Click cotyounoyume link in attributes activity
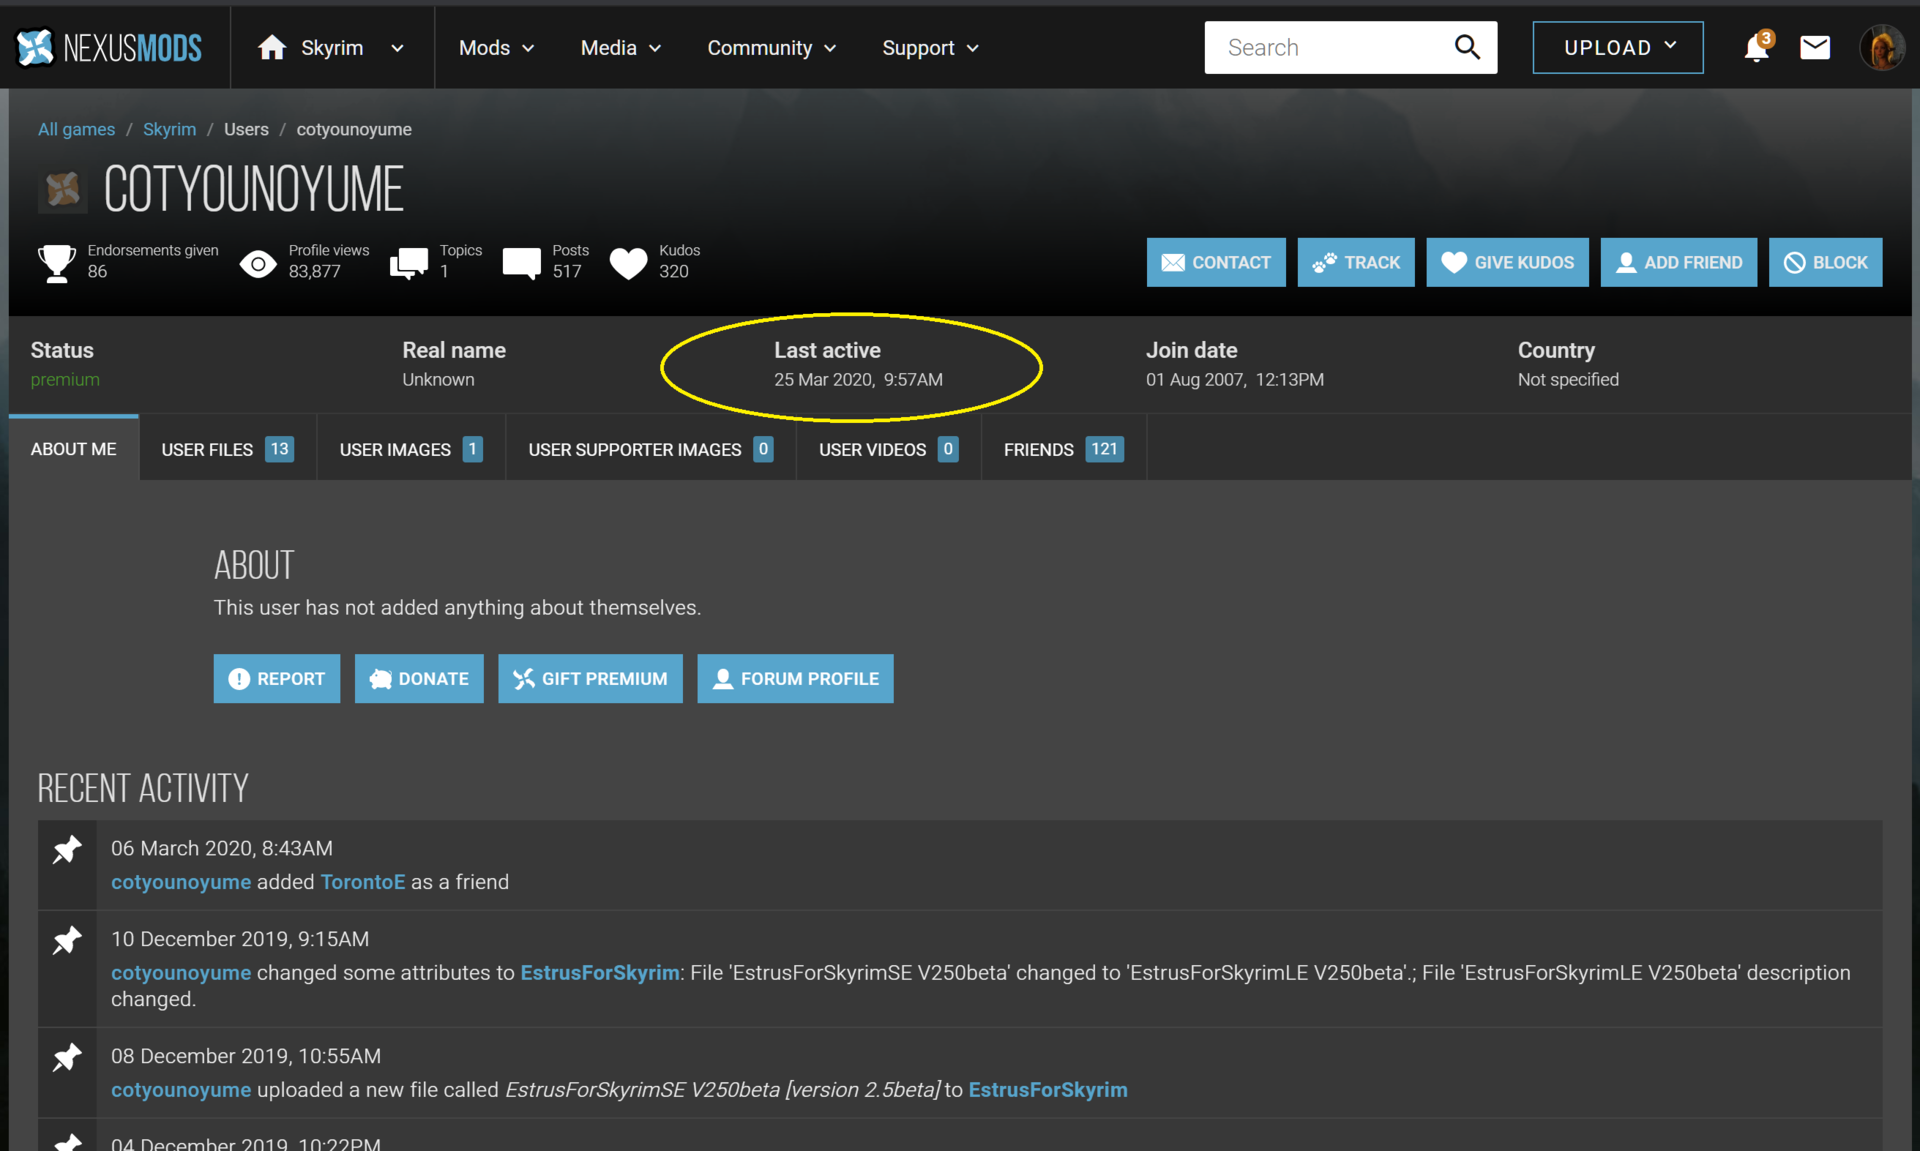This screenshot has width=1920, height=1151. point(181,973)
